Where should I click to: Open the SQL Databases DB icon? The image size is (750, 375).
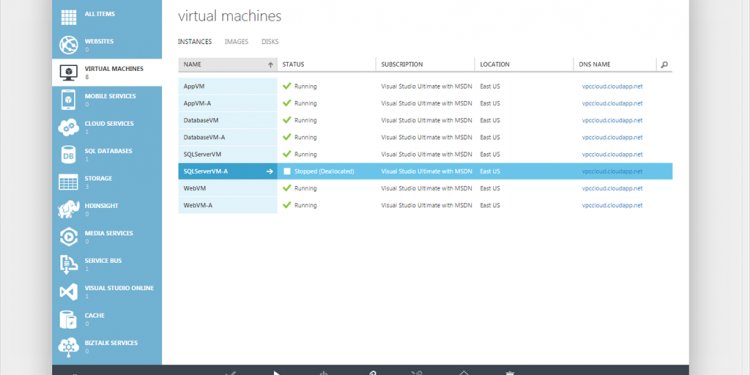point(68,154)
